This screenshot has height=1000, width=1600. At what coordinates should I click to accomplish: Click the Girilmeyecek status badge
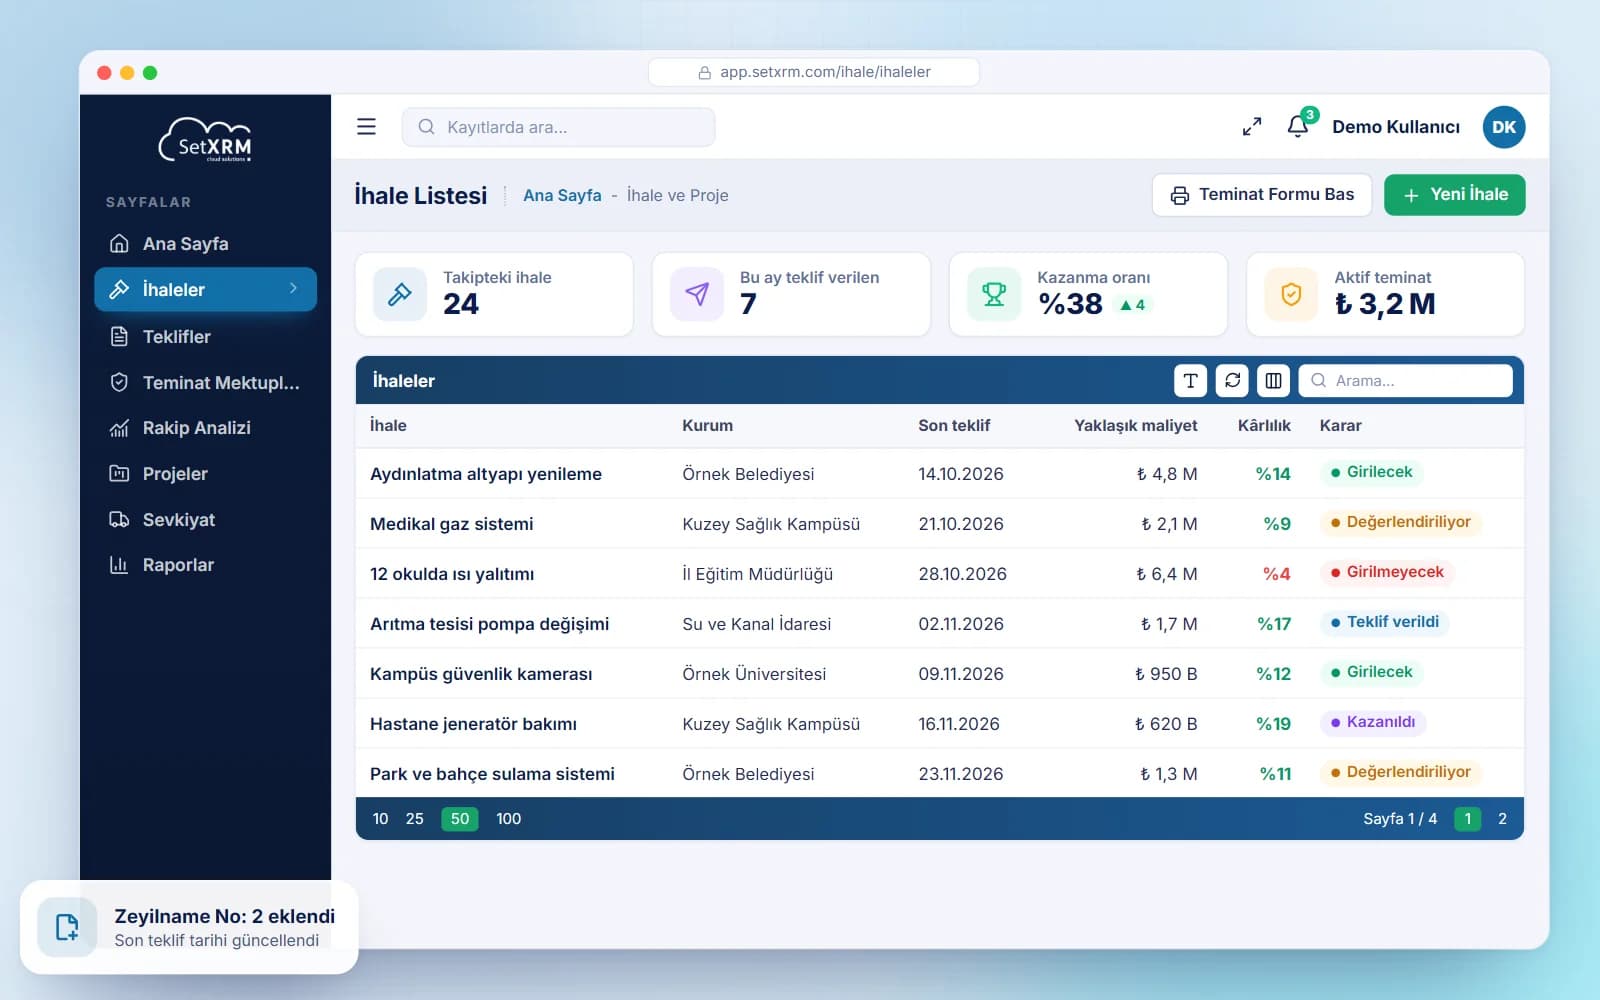point(1387,572)
